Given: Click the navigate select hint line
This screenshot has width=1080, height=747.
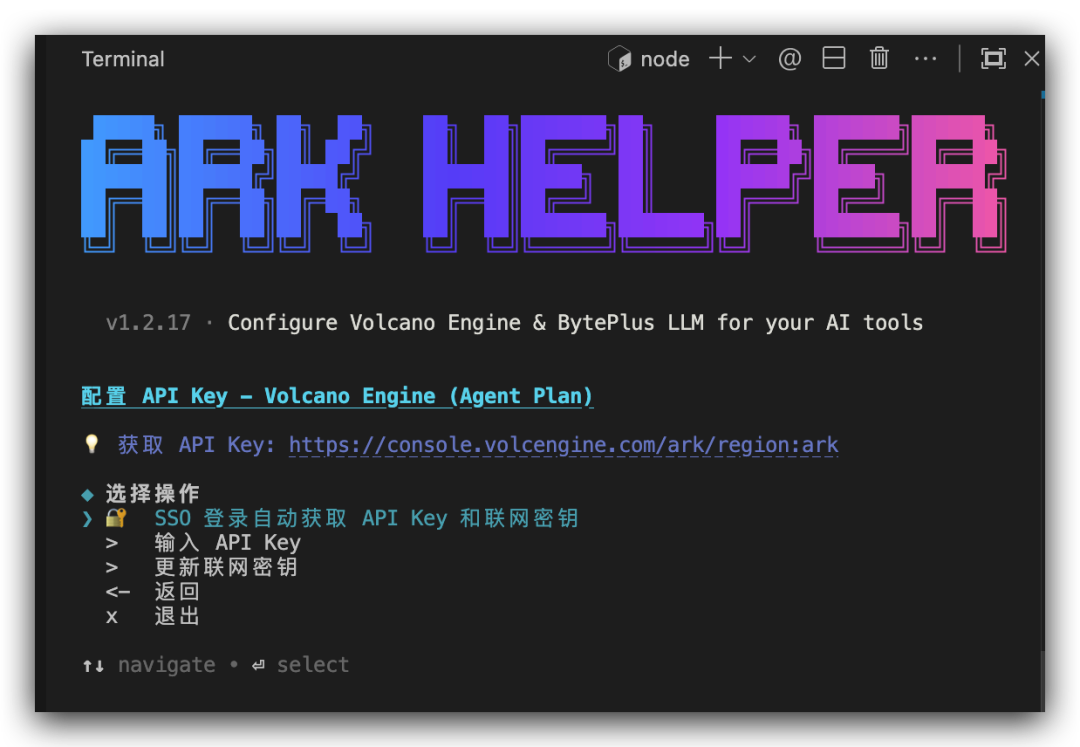Looking at the screenshot, I should 216,665.
